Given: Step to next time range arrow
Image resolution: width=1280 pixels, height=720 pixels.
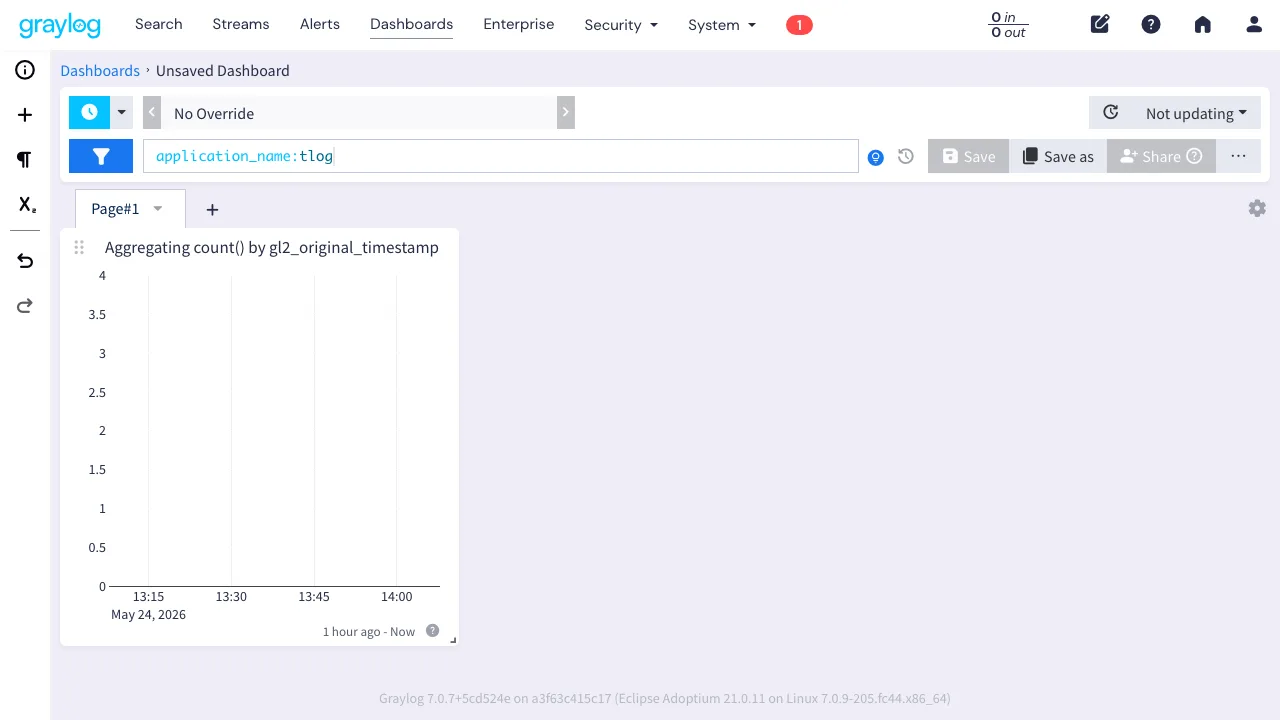Looking at the screenshot, I should [x=565, y=113].
